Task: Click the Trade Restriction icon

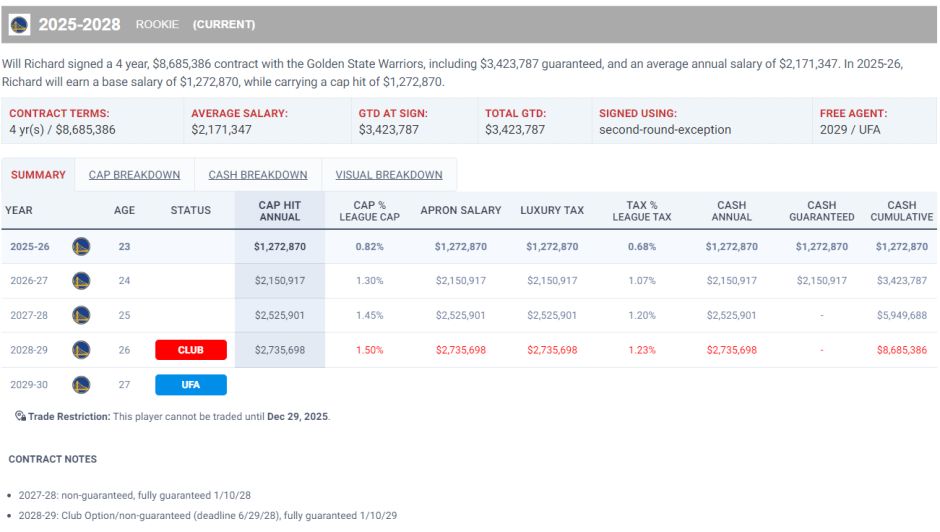Action: pyautogui.click(x=20, y=416)
